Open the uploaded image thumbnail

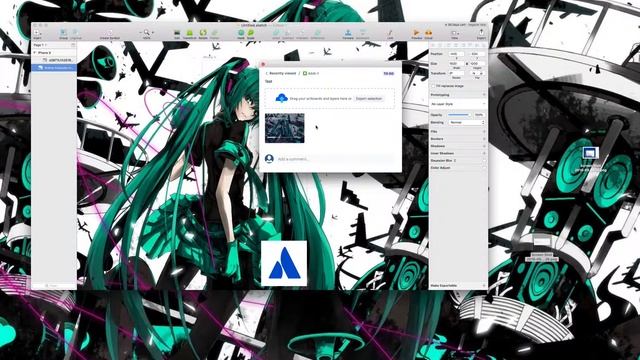tap(284, 128)
